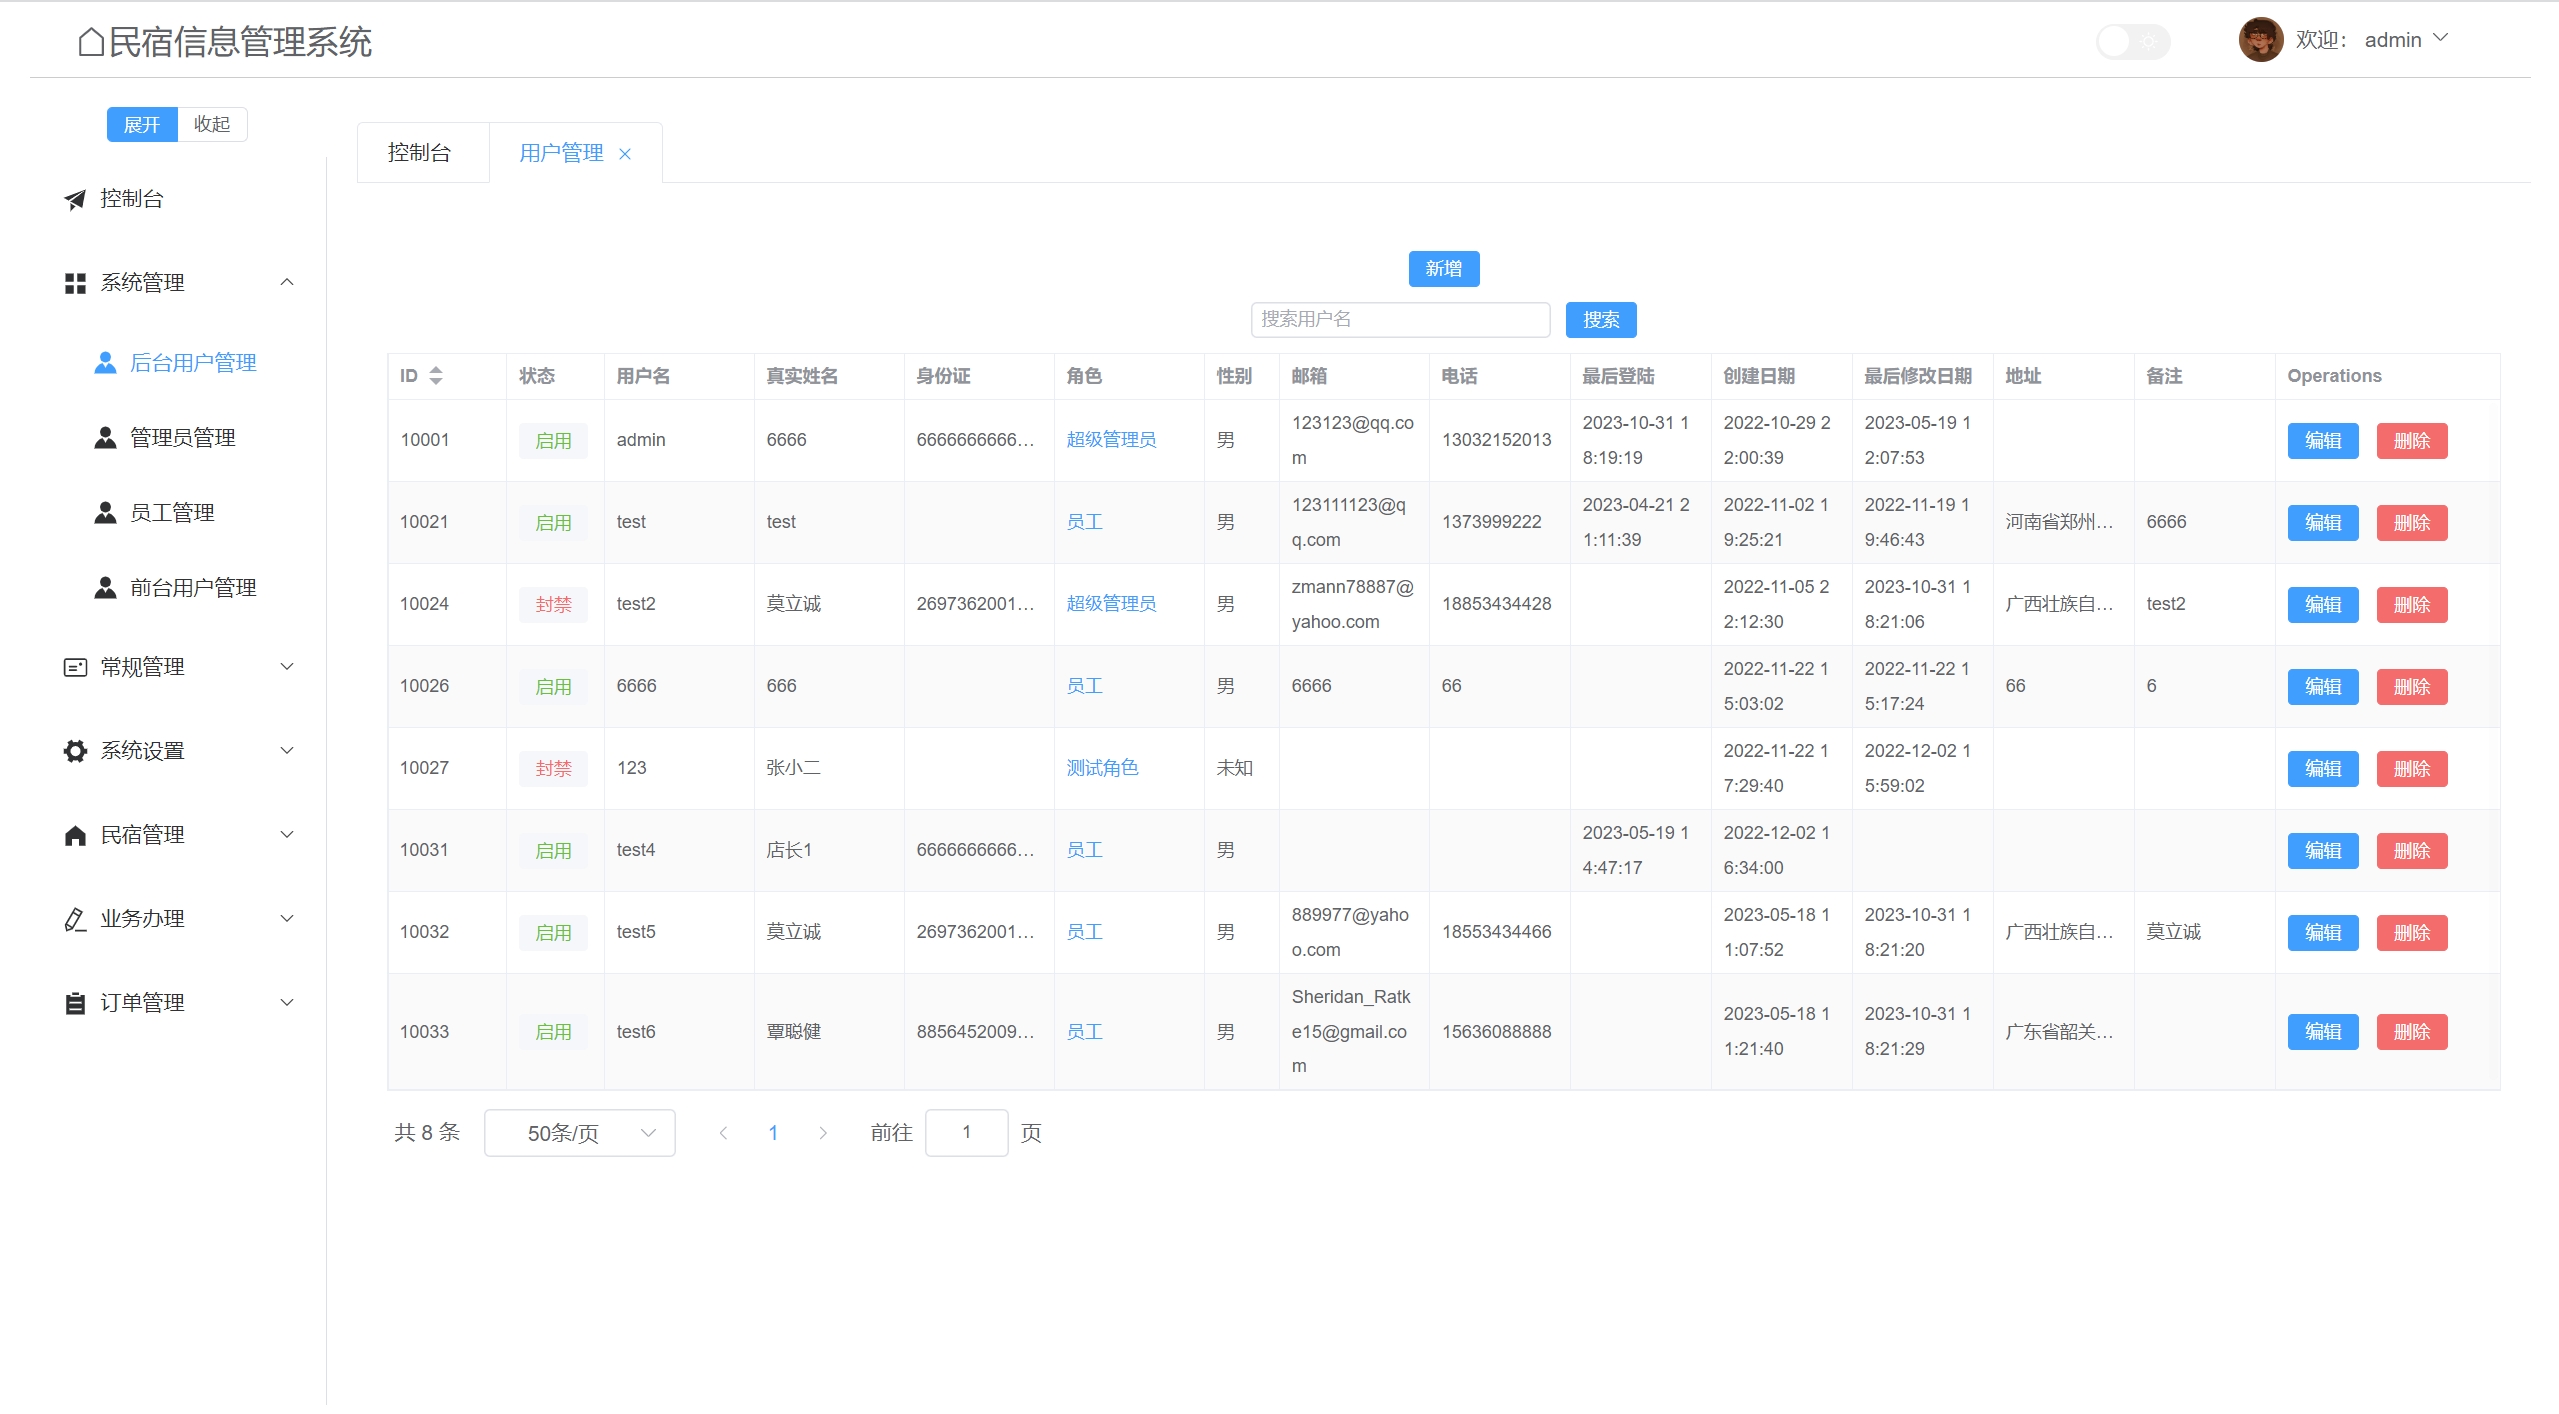Focus the 搜索用户名 search field
The width and height of the screenshot is (2559, 1414).
tap(1399, 320)
